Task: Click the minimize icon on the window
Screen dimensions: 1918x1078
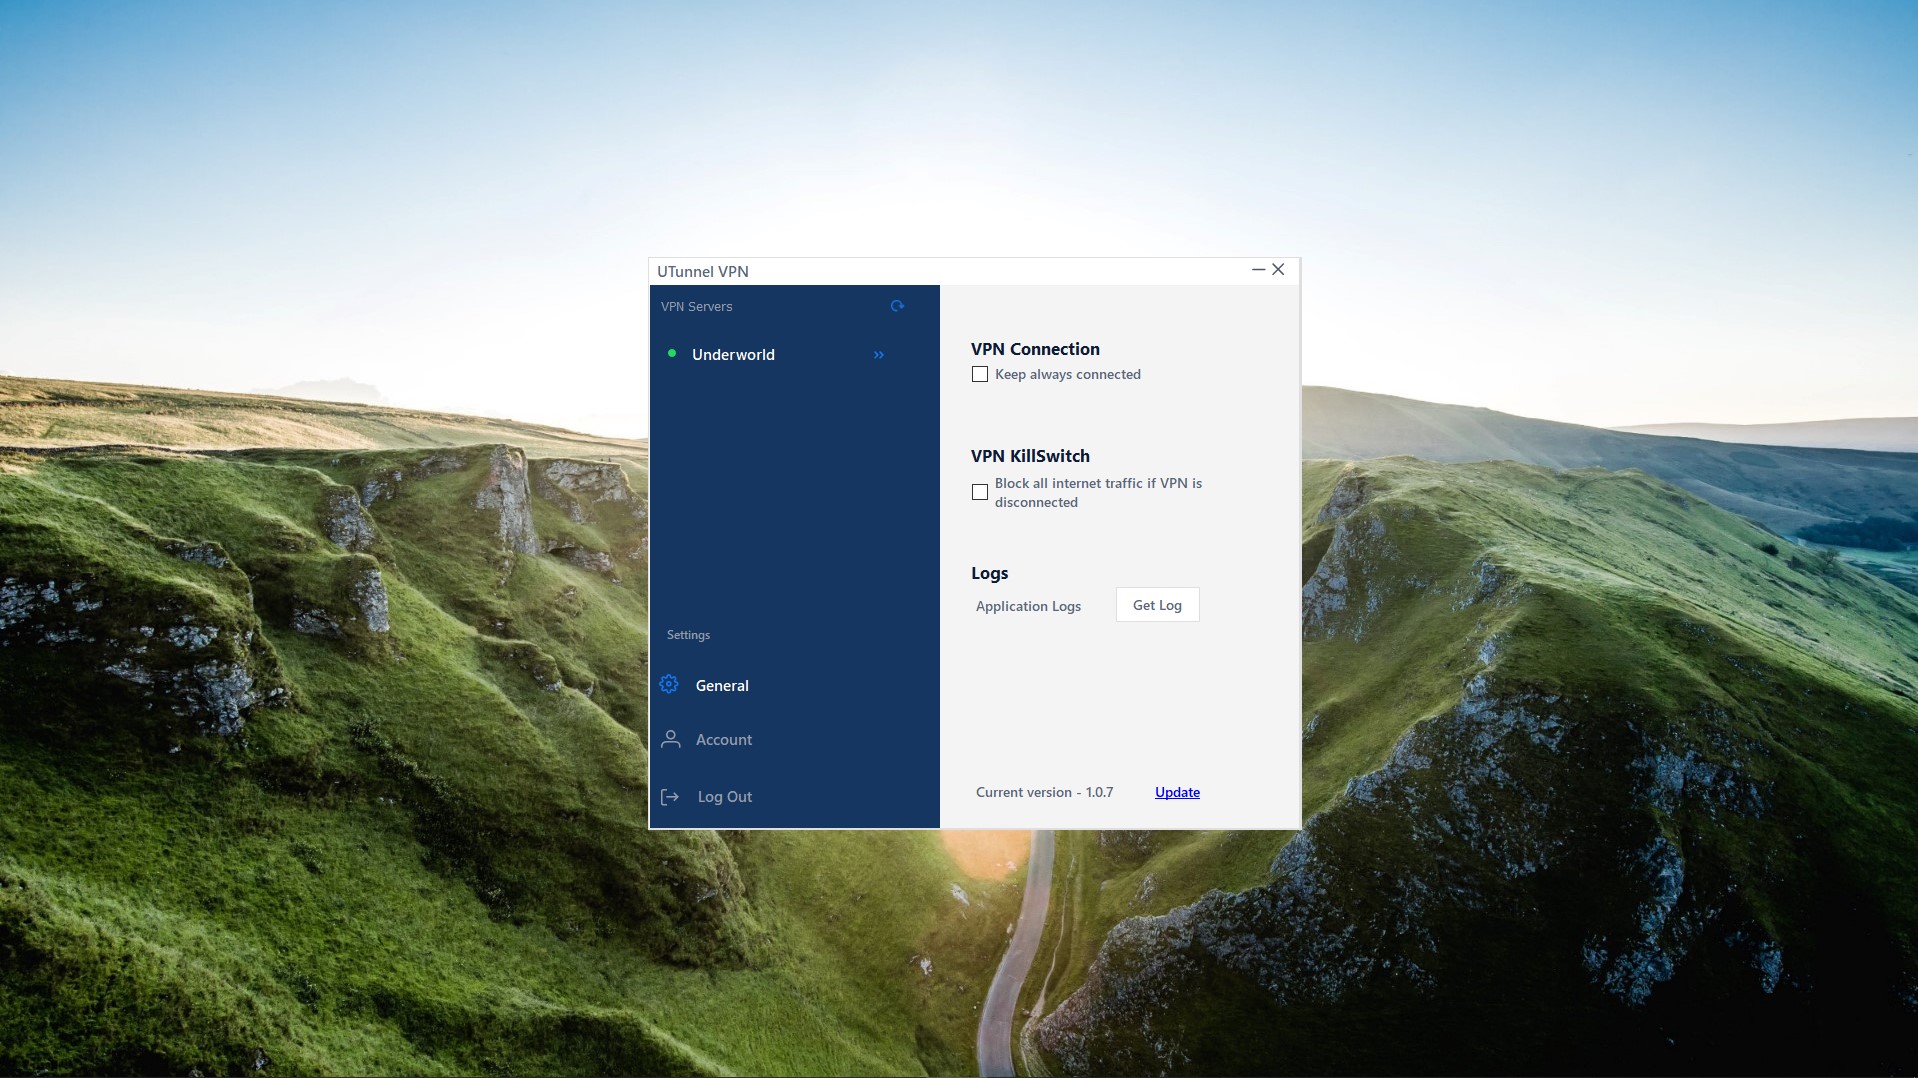Action: tap(1257, 270)
